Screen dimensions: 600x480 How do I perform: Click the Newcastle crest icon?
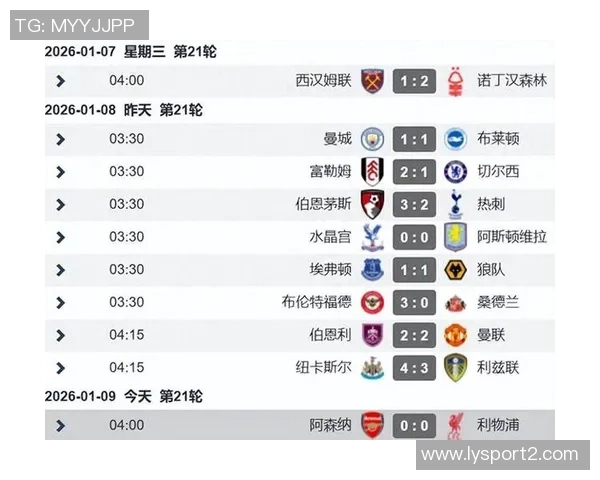click(x=372, y=367)
